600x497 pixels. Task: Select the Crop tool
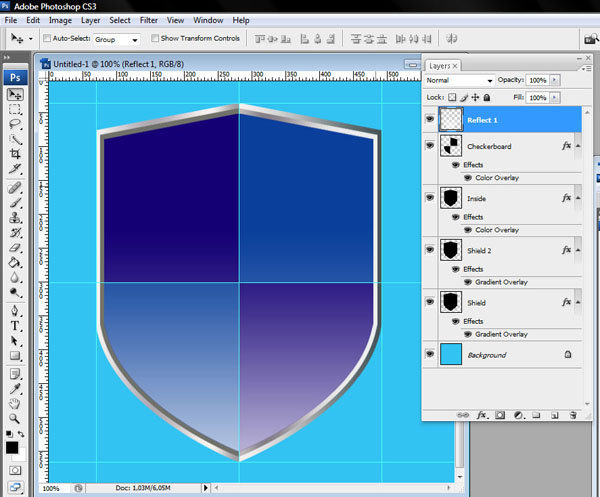pos(15,154)
